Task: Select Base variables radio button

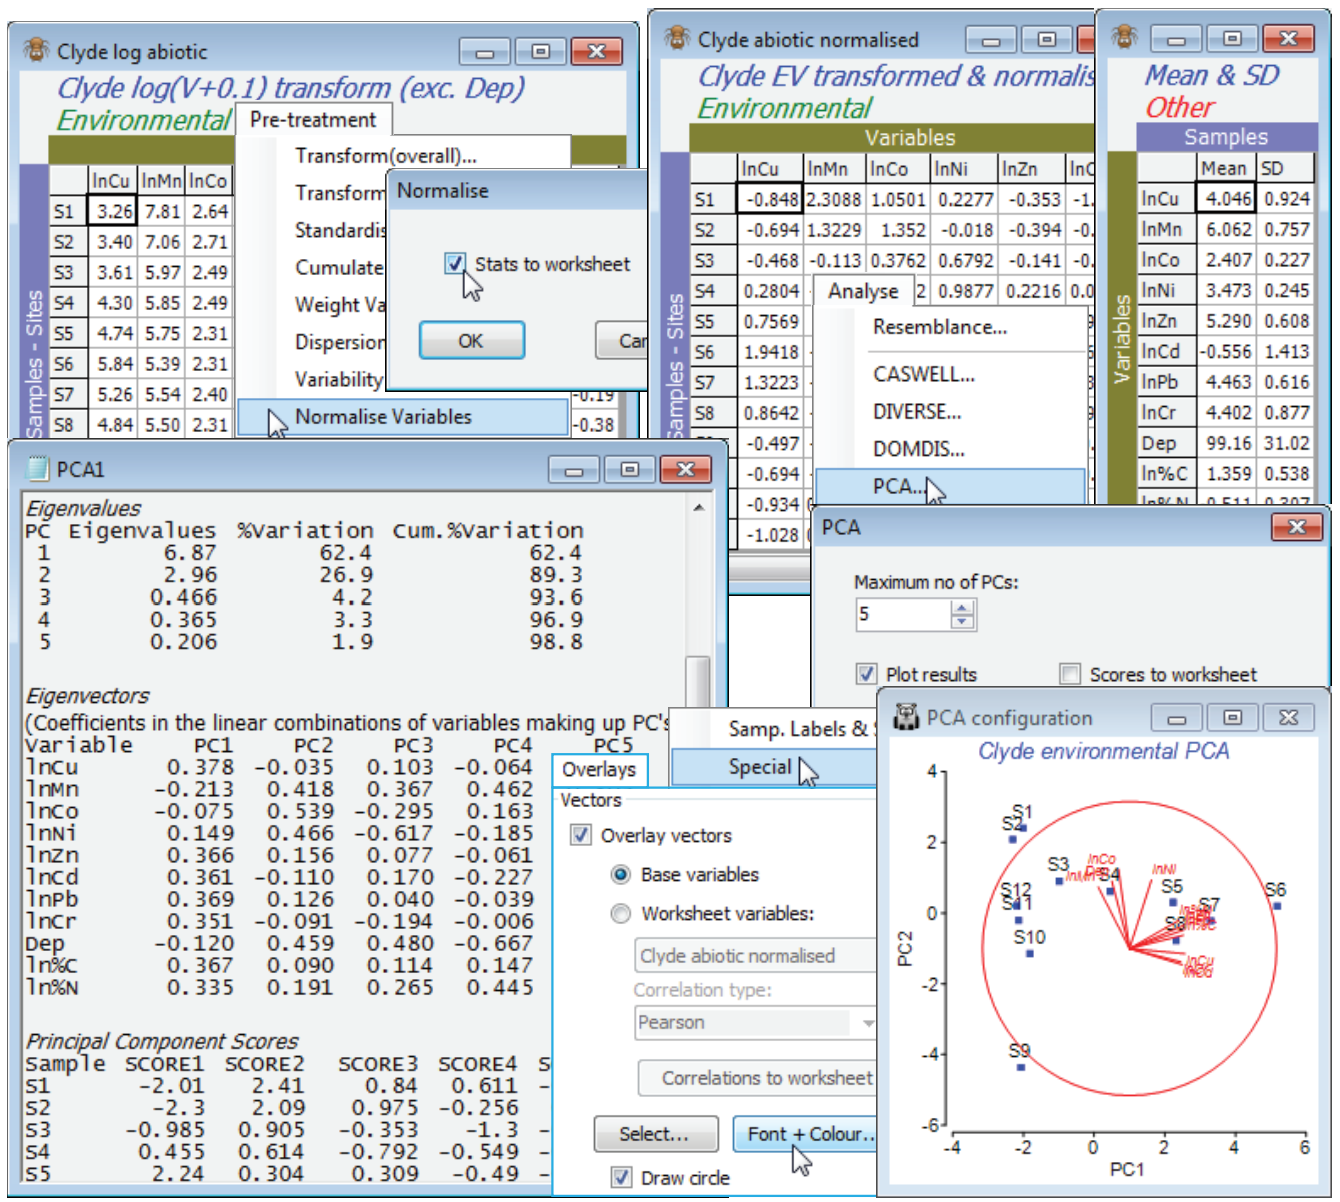Action: (621, 874)
